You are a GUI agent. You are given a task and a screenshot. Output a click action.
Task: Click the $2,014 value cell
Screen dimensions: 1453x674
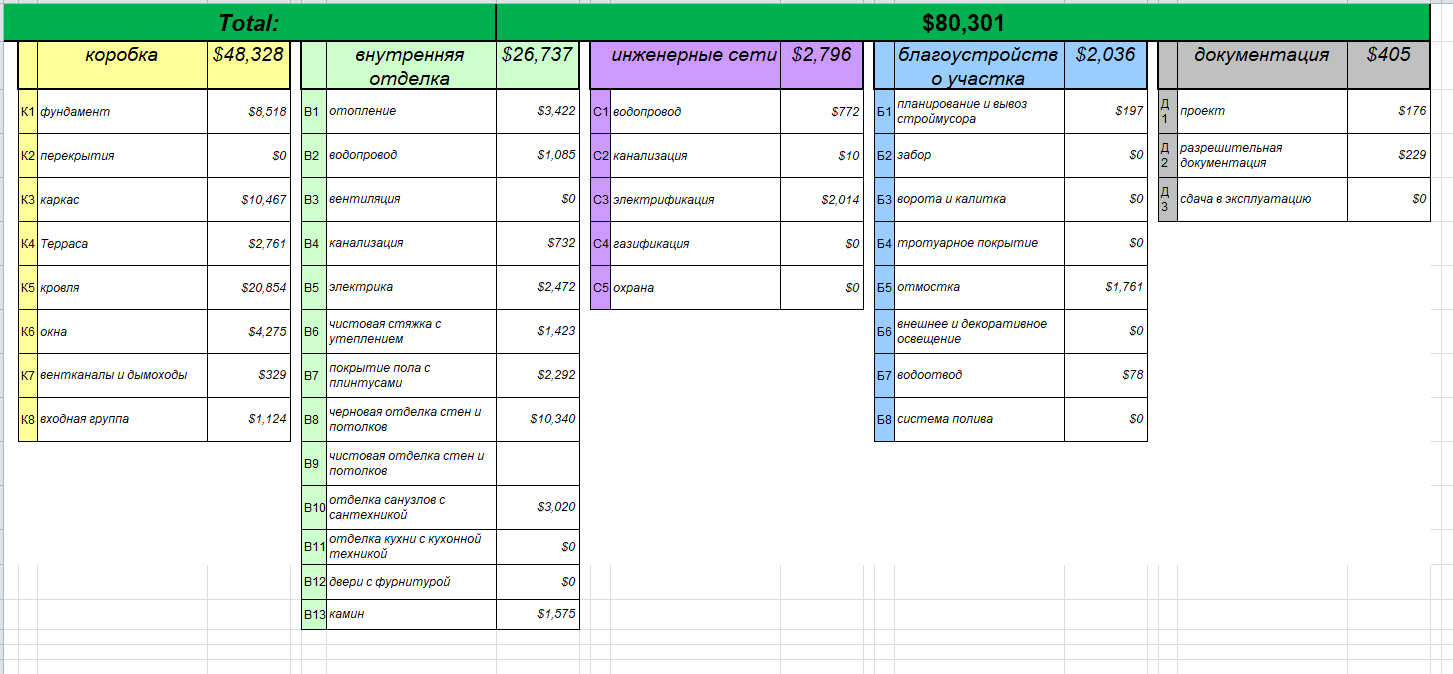[821, 200]
